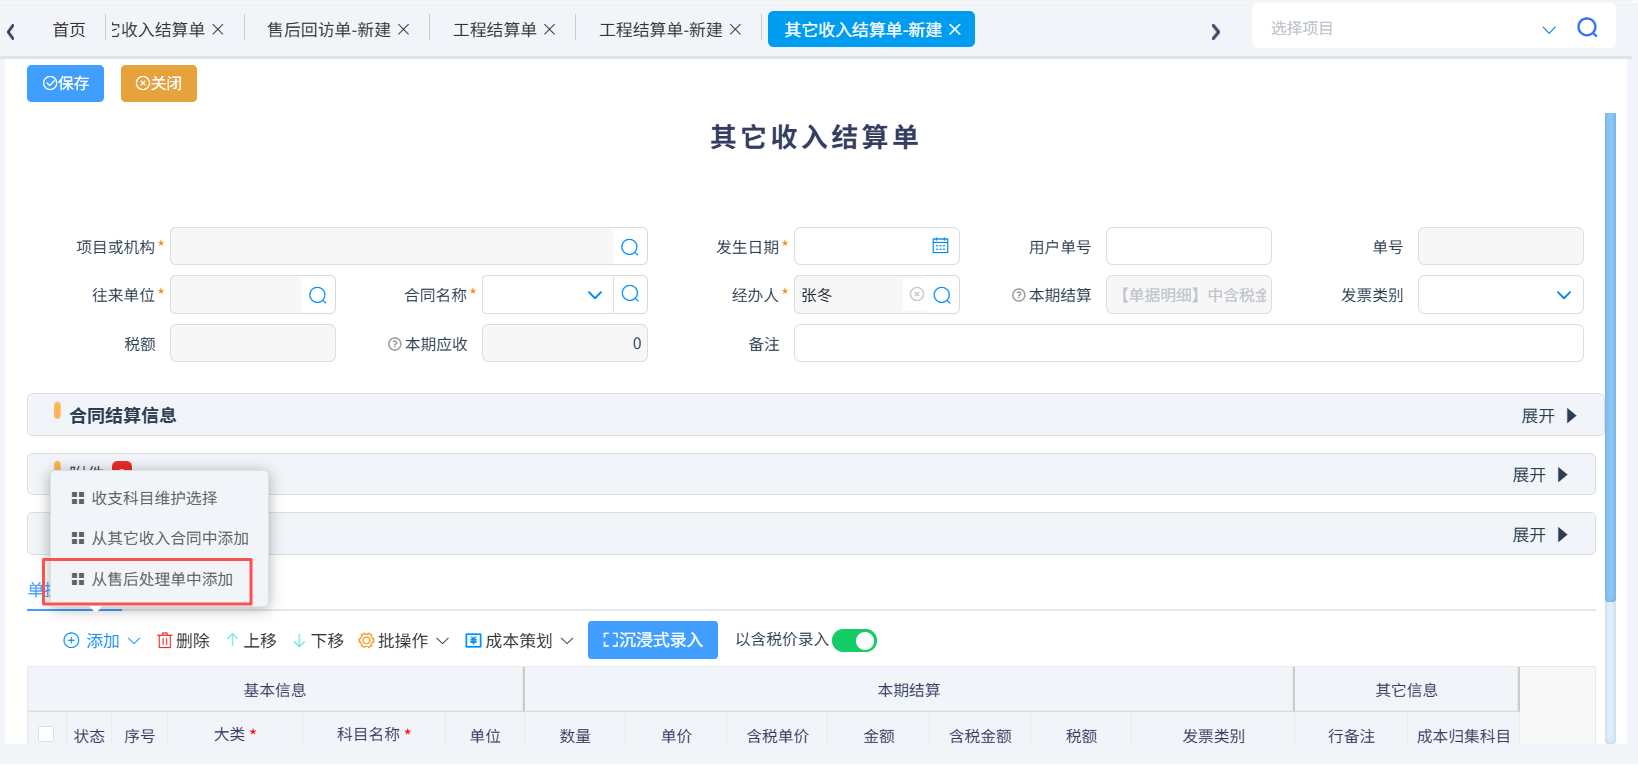Open the 合同名称 dropdown
The height and width of the screenshot is (765, 1638).
[595, 295]
